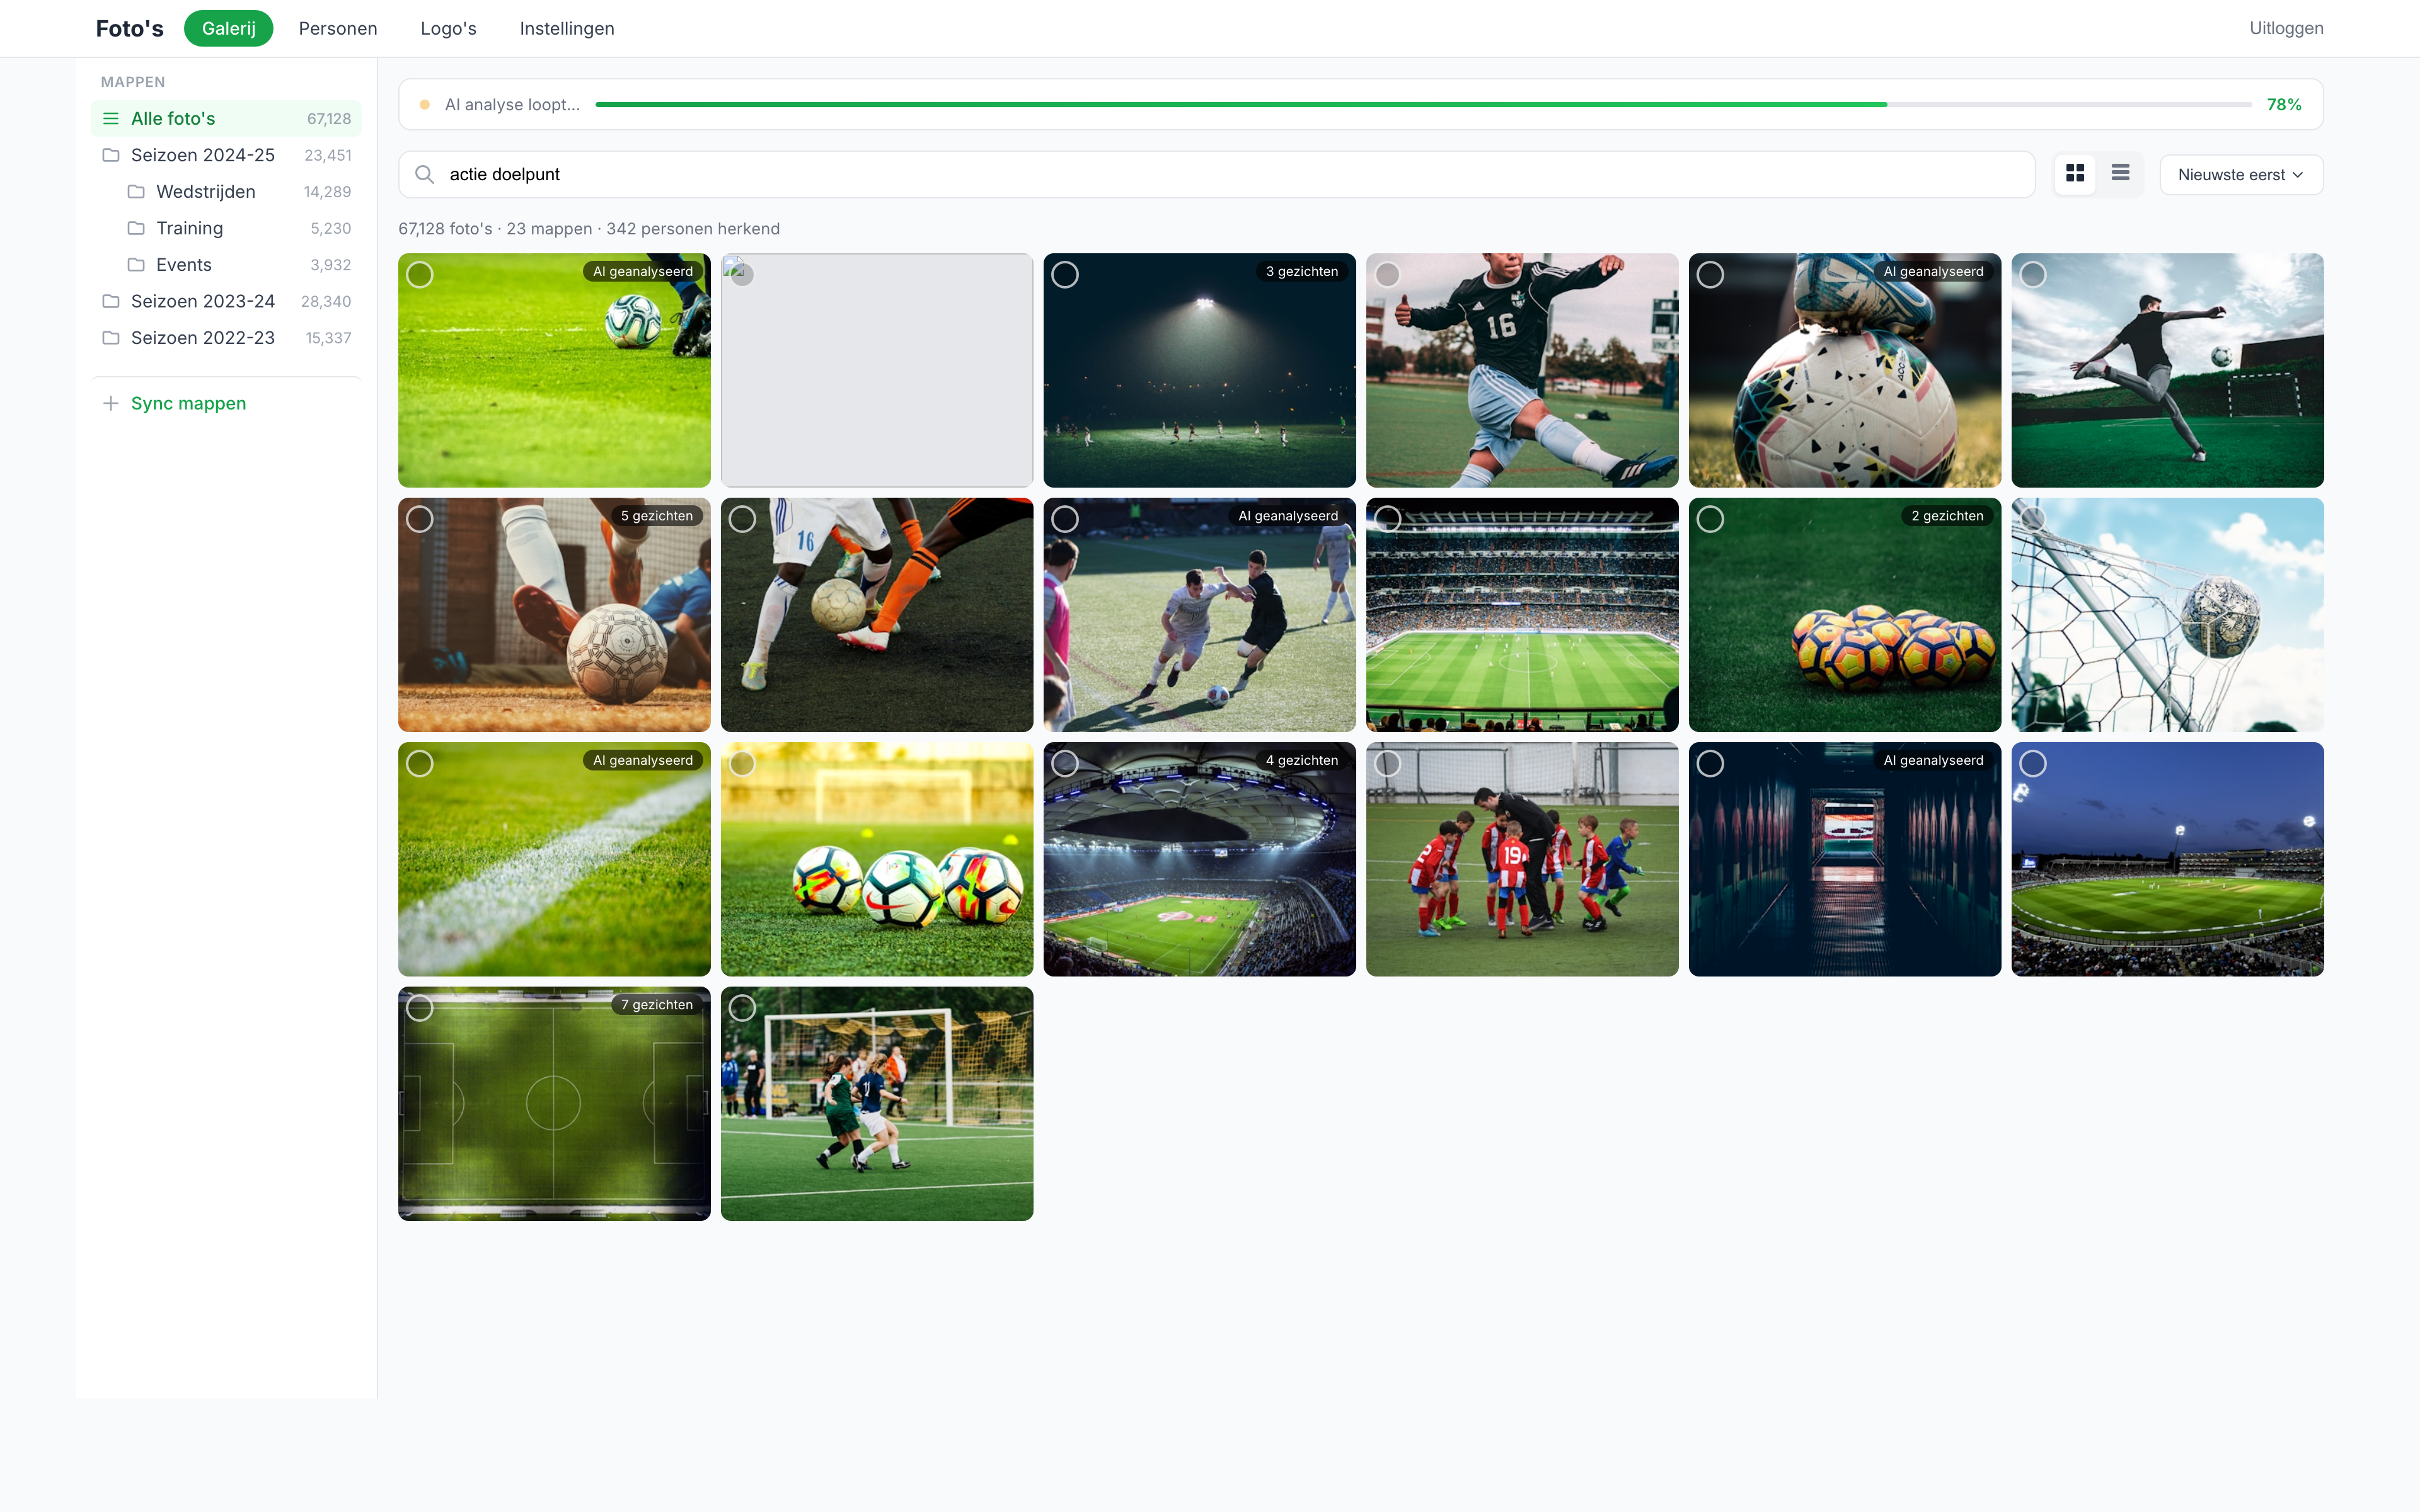Click the plus icon next to Sync mappen
Viewport: 2420px width, 1512px height.
tap(110, 402)
